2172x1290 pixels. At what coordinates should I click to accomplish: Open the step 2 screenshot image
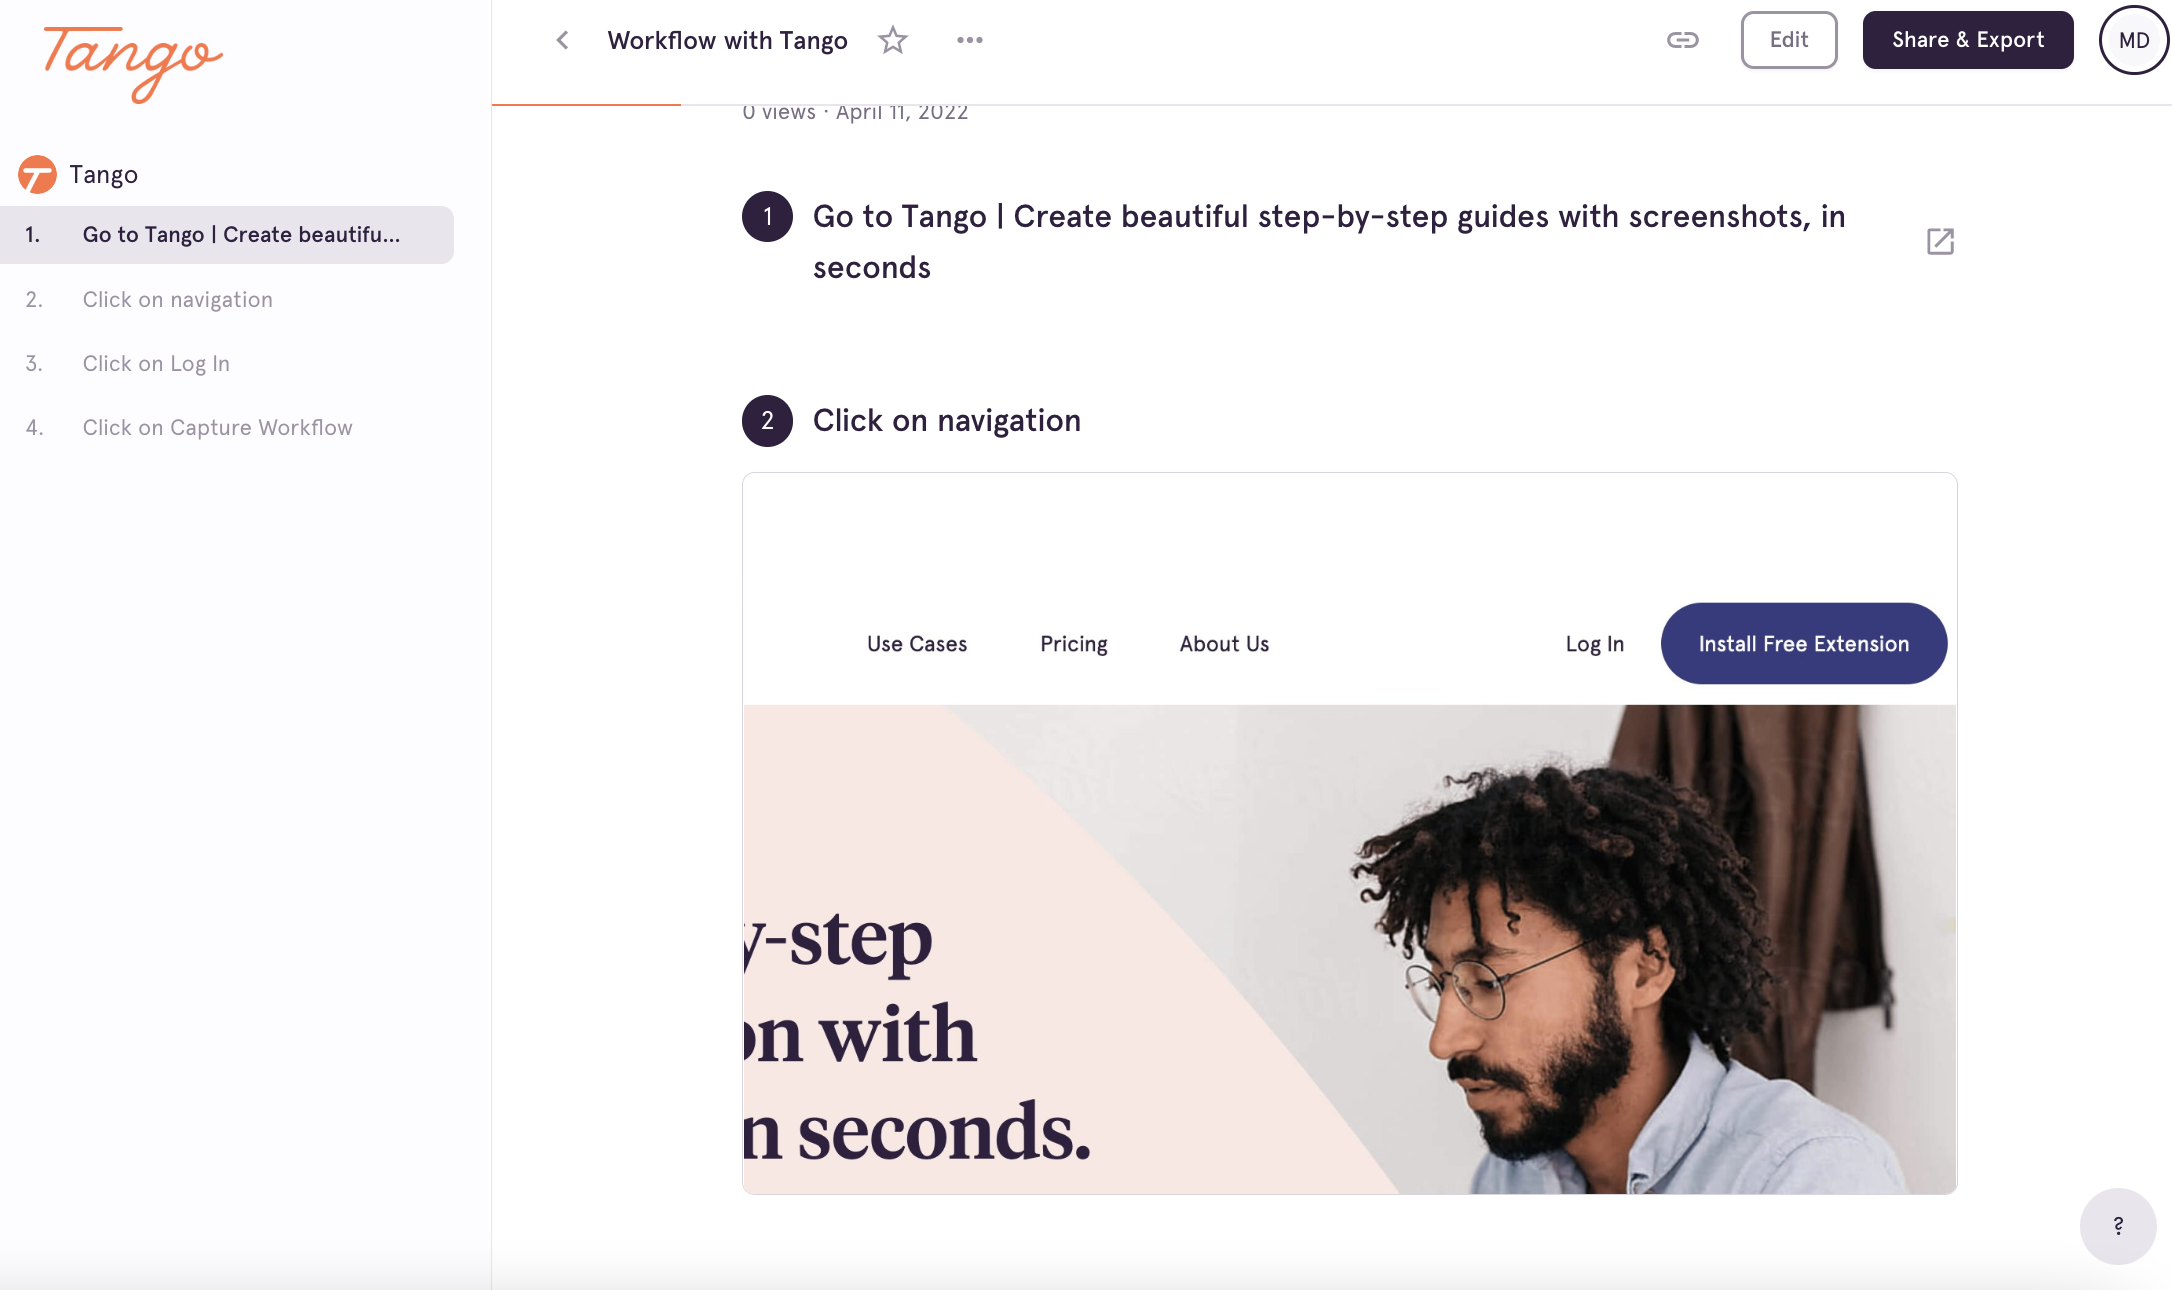coord(1349,833)
